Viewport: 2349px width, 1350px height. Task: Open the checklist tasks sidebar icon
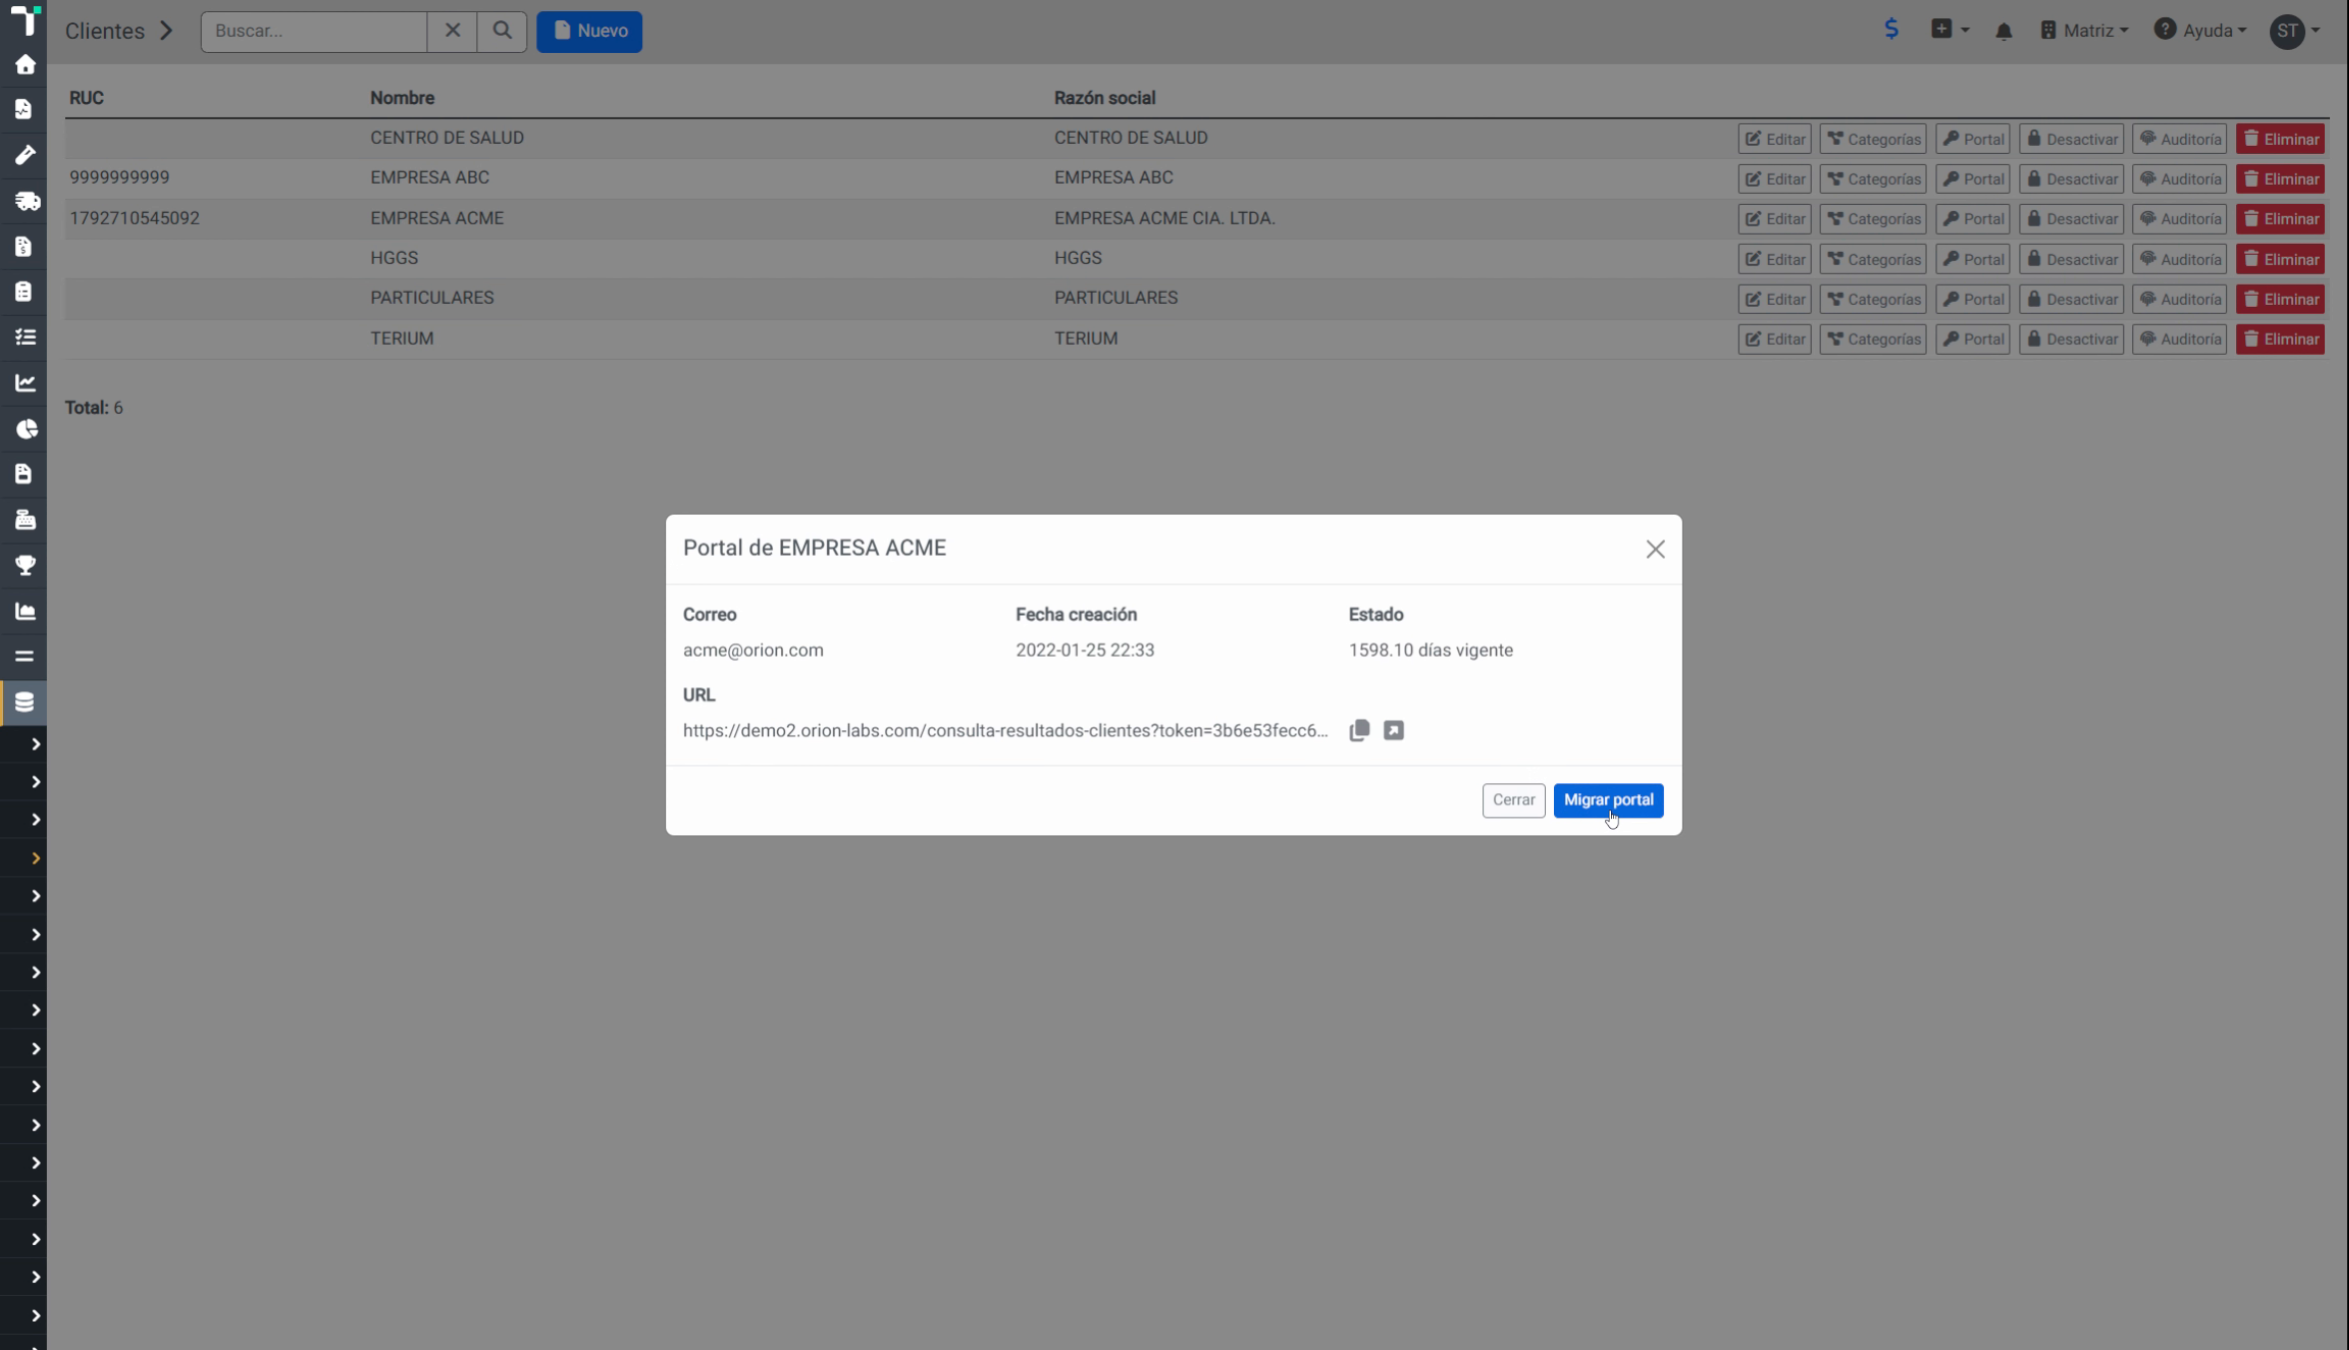tap(25, 337)
